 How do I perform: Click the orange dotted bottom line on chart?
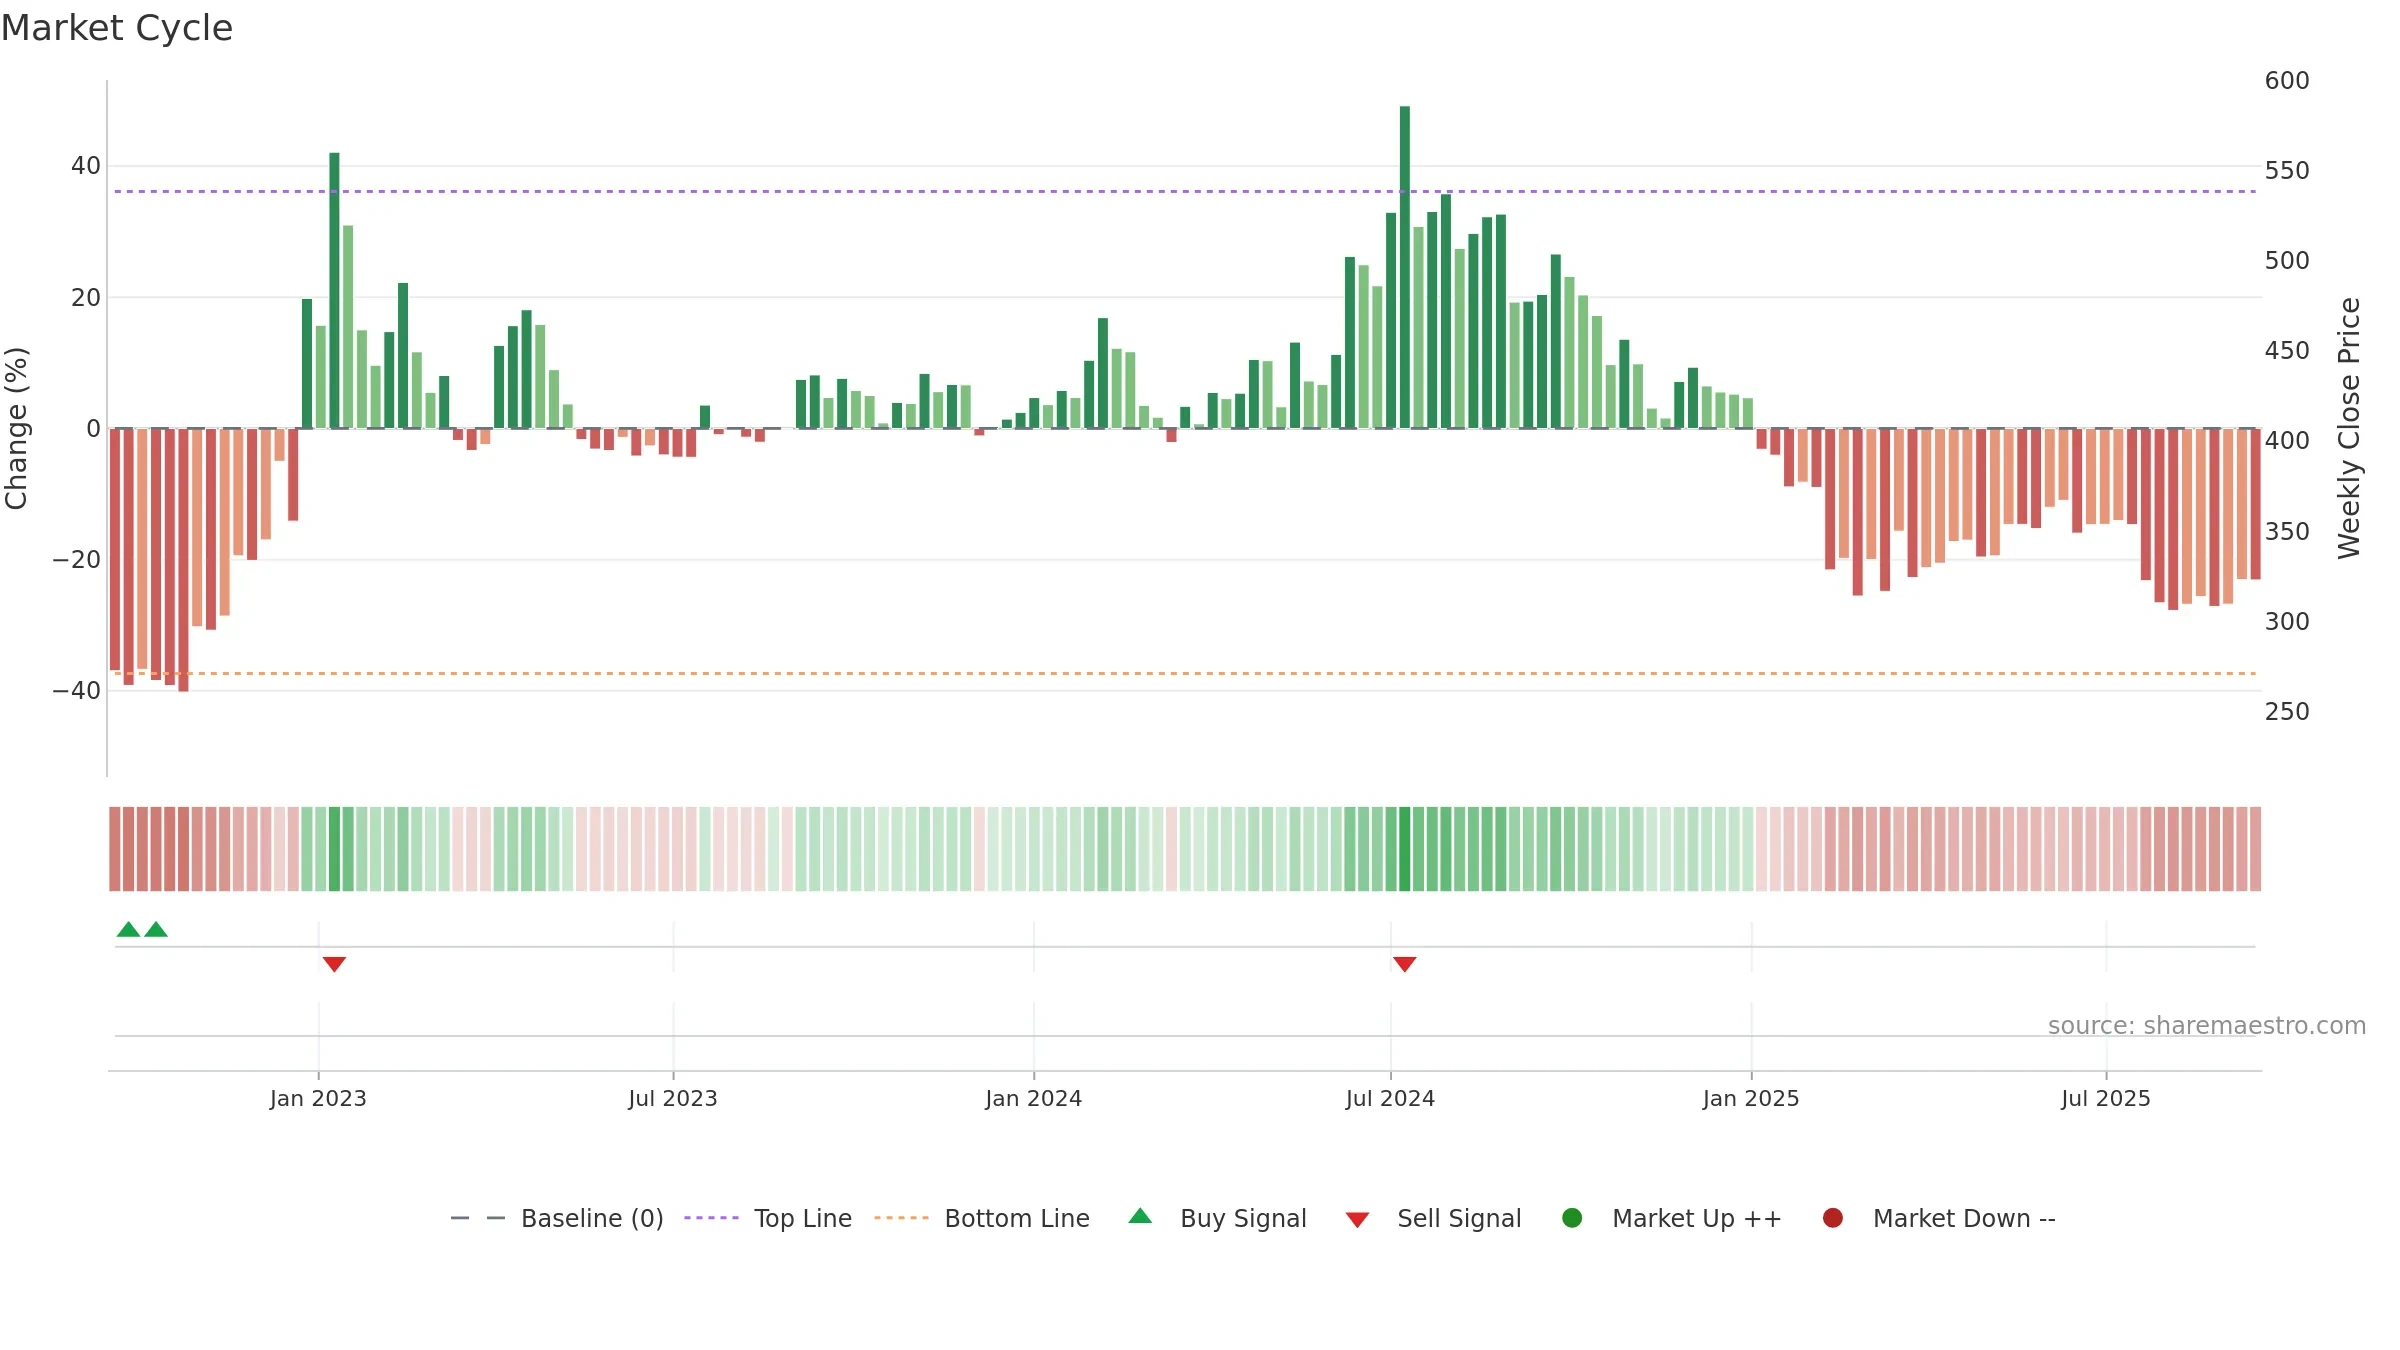1185,674
